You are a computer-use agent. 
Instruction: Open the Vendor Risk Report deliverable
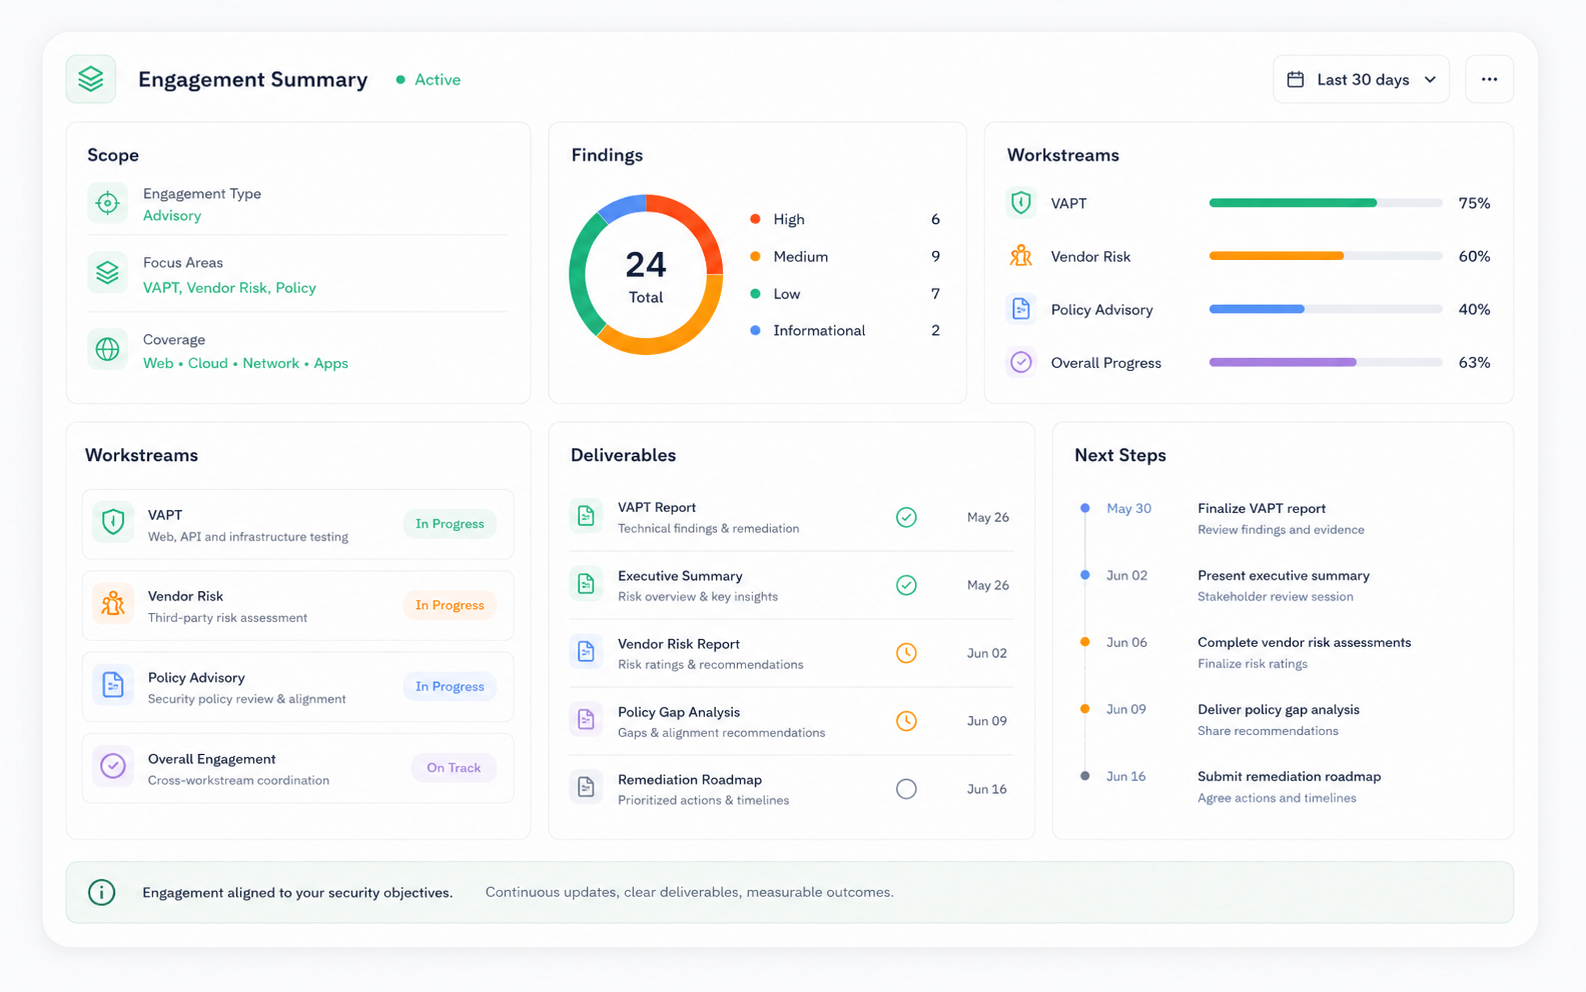(791, 653)
